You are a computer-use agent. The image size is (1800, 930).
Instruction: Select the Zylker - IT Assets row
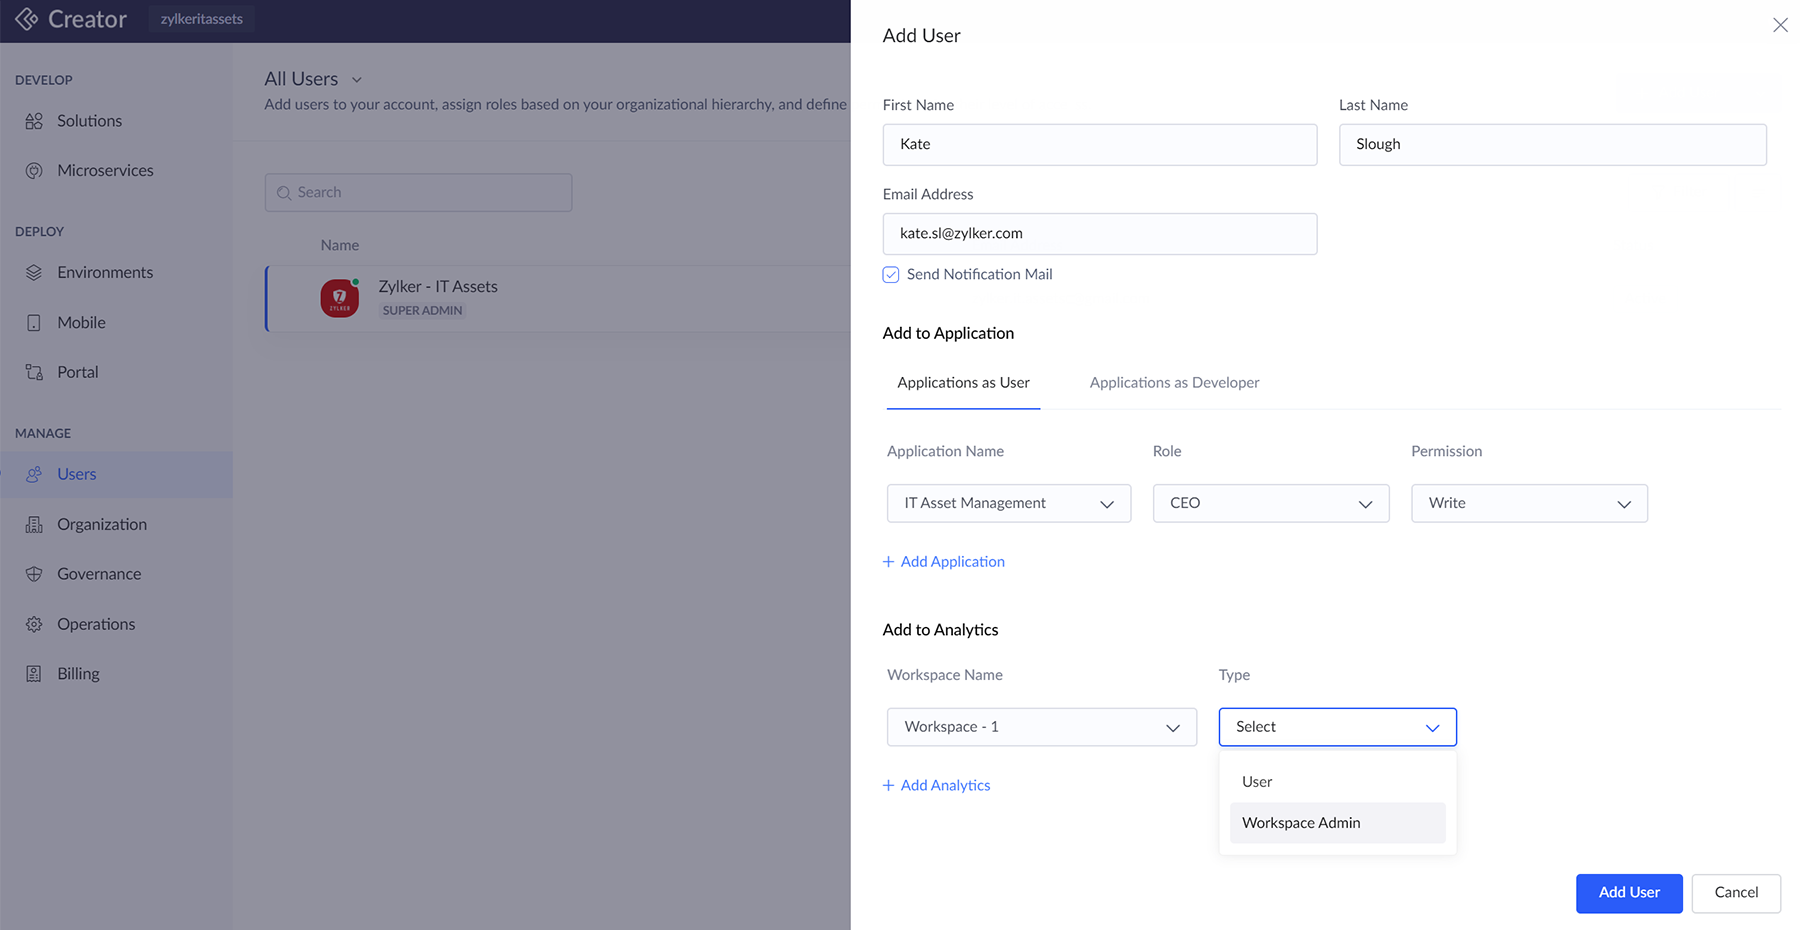[558, 298]
